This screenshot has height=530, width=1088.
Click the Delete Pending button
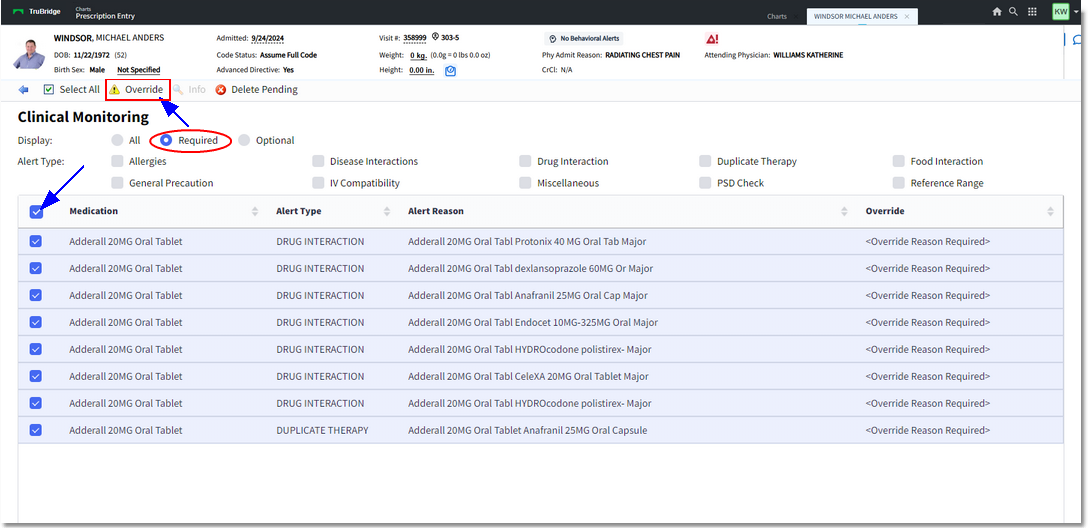coord(257,89)
